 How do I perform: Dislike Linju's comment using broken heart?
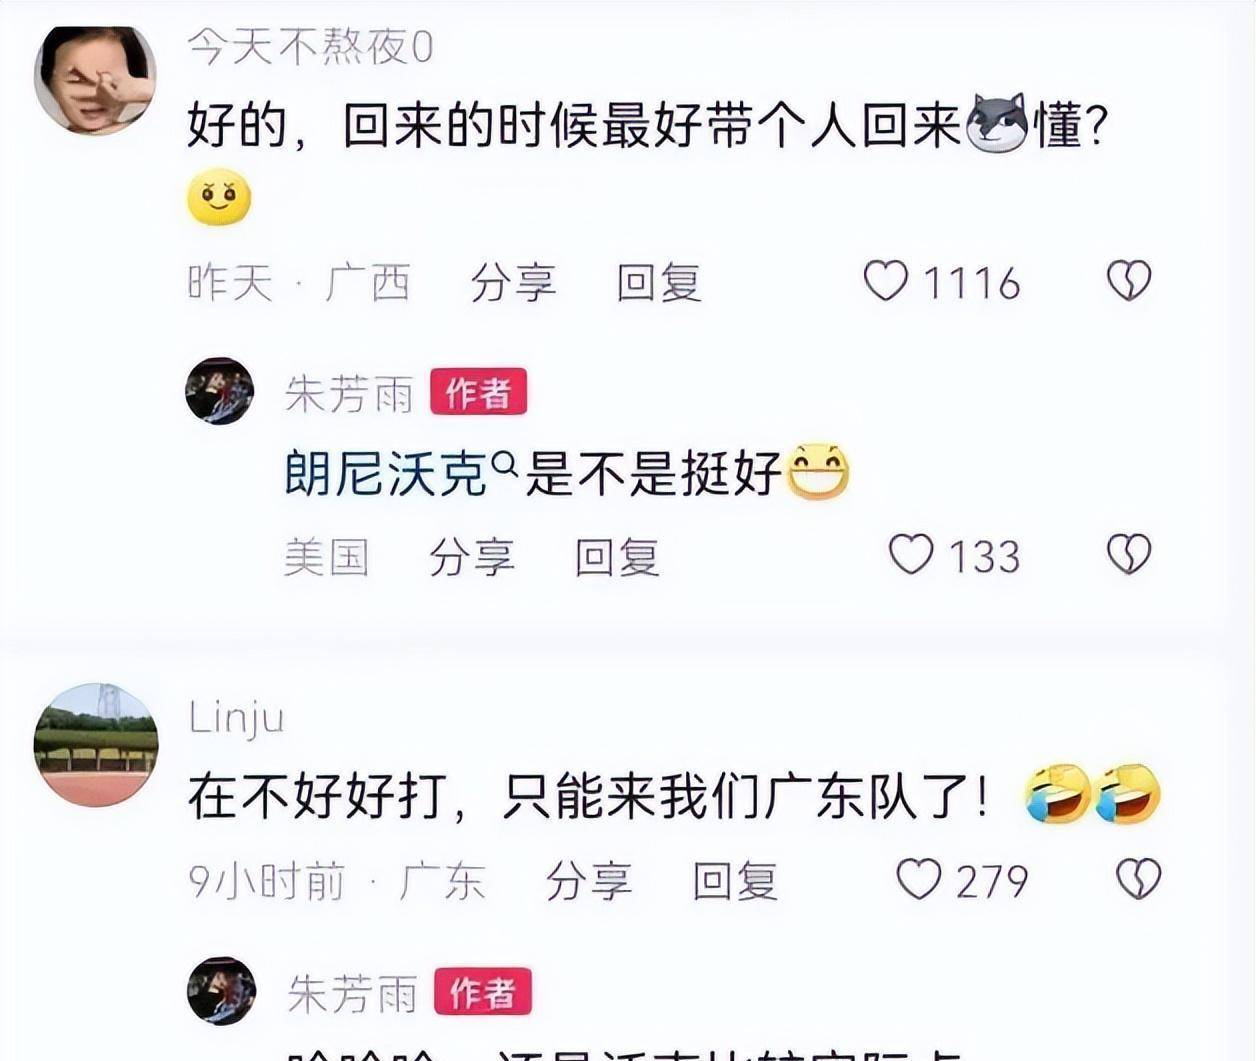(x=1138, y=880)
